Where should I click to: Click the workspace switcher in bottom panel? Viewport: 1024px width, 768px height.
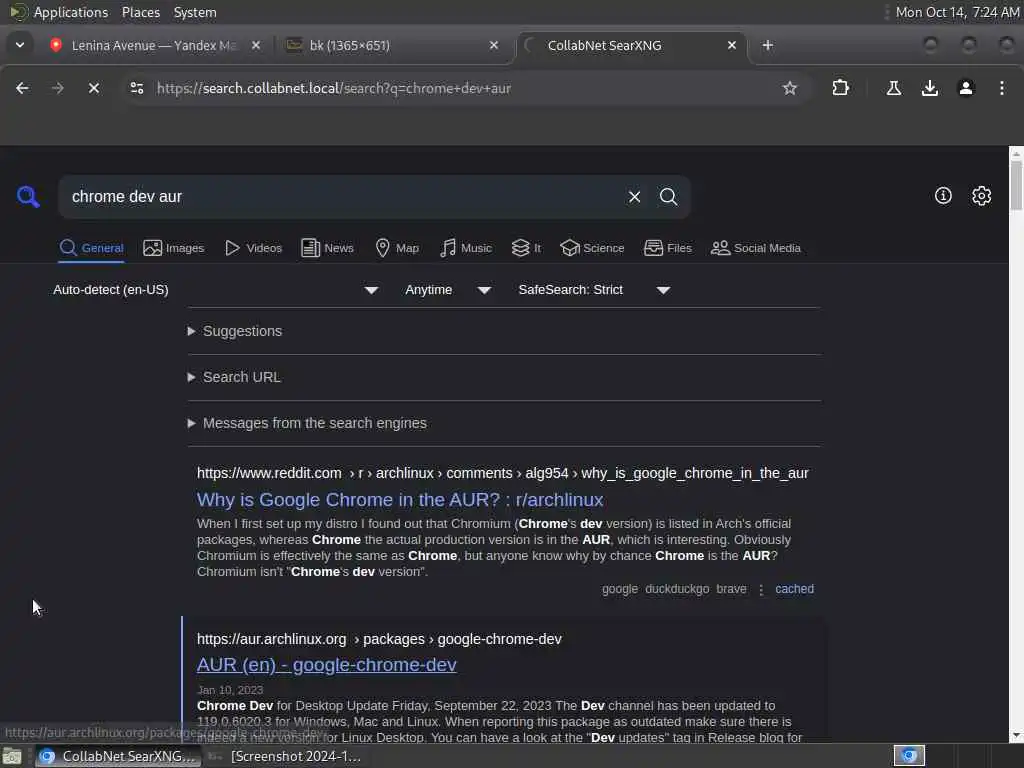coord(909,756)
